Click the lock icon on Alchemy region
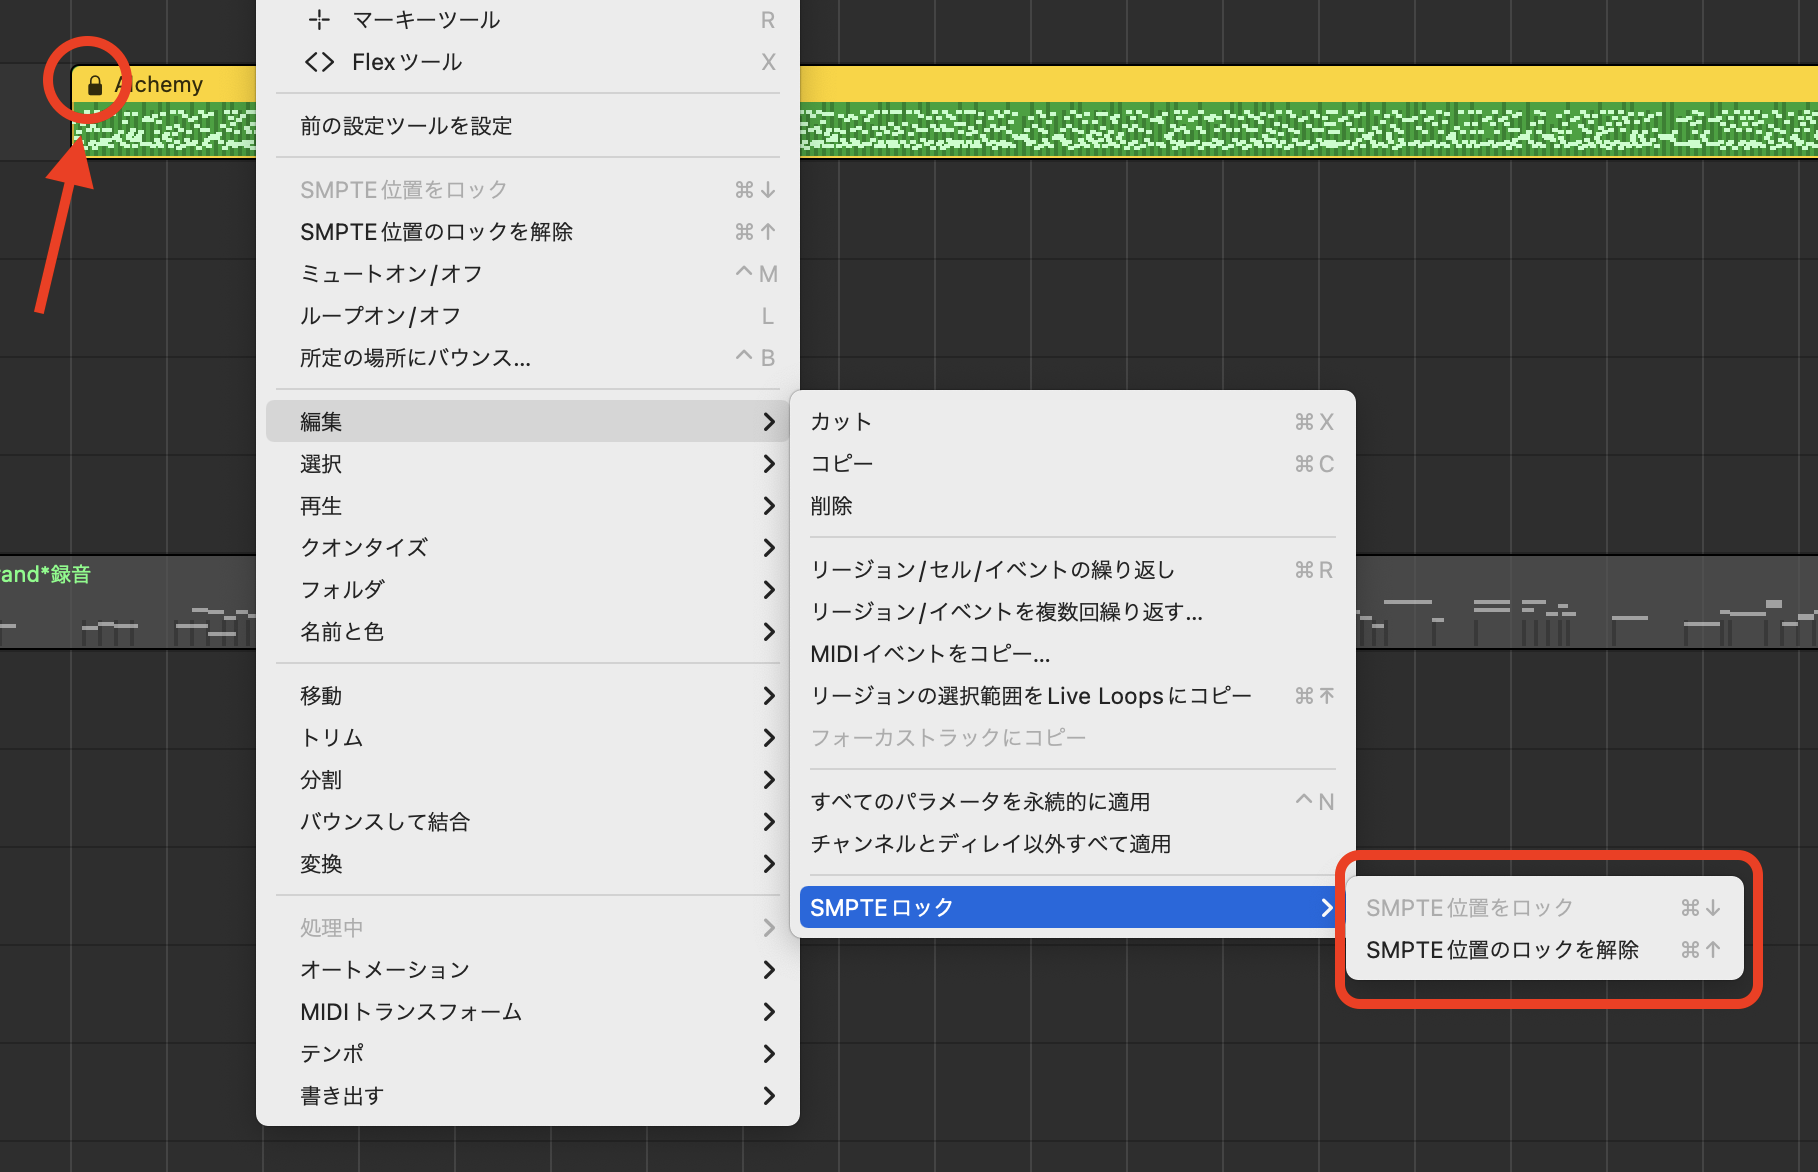This screenshot has height=1172, width=1818. [x=95, y=86]
